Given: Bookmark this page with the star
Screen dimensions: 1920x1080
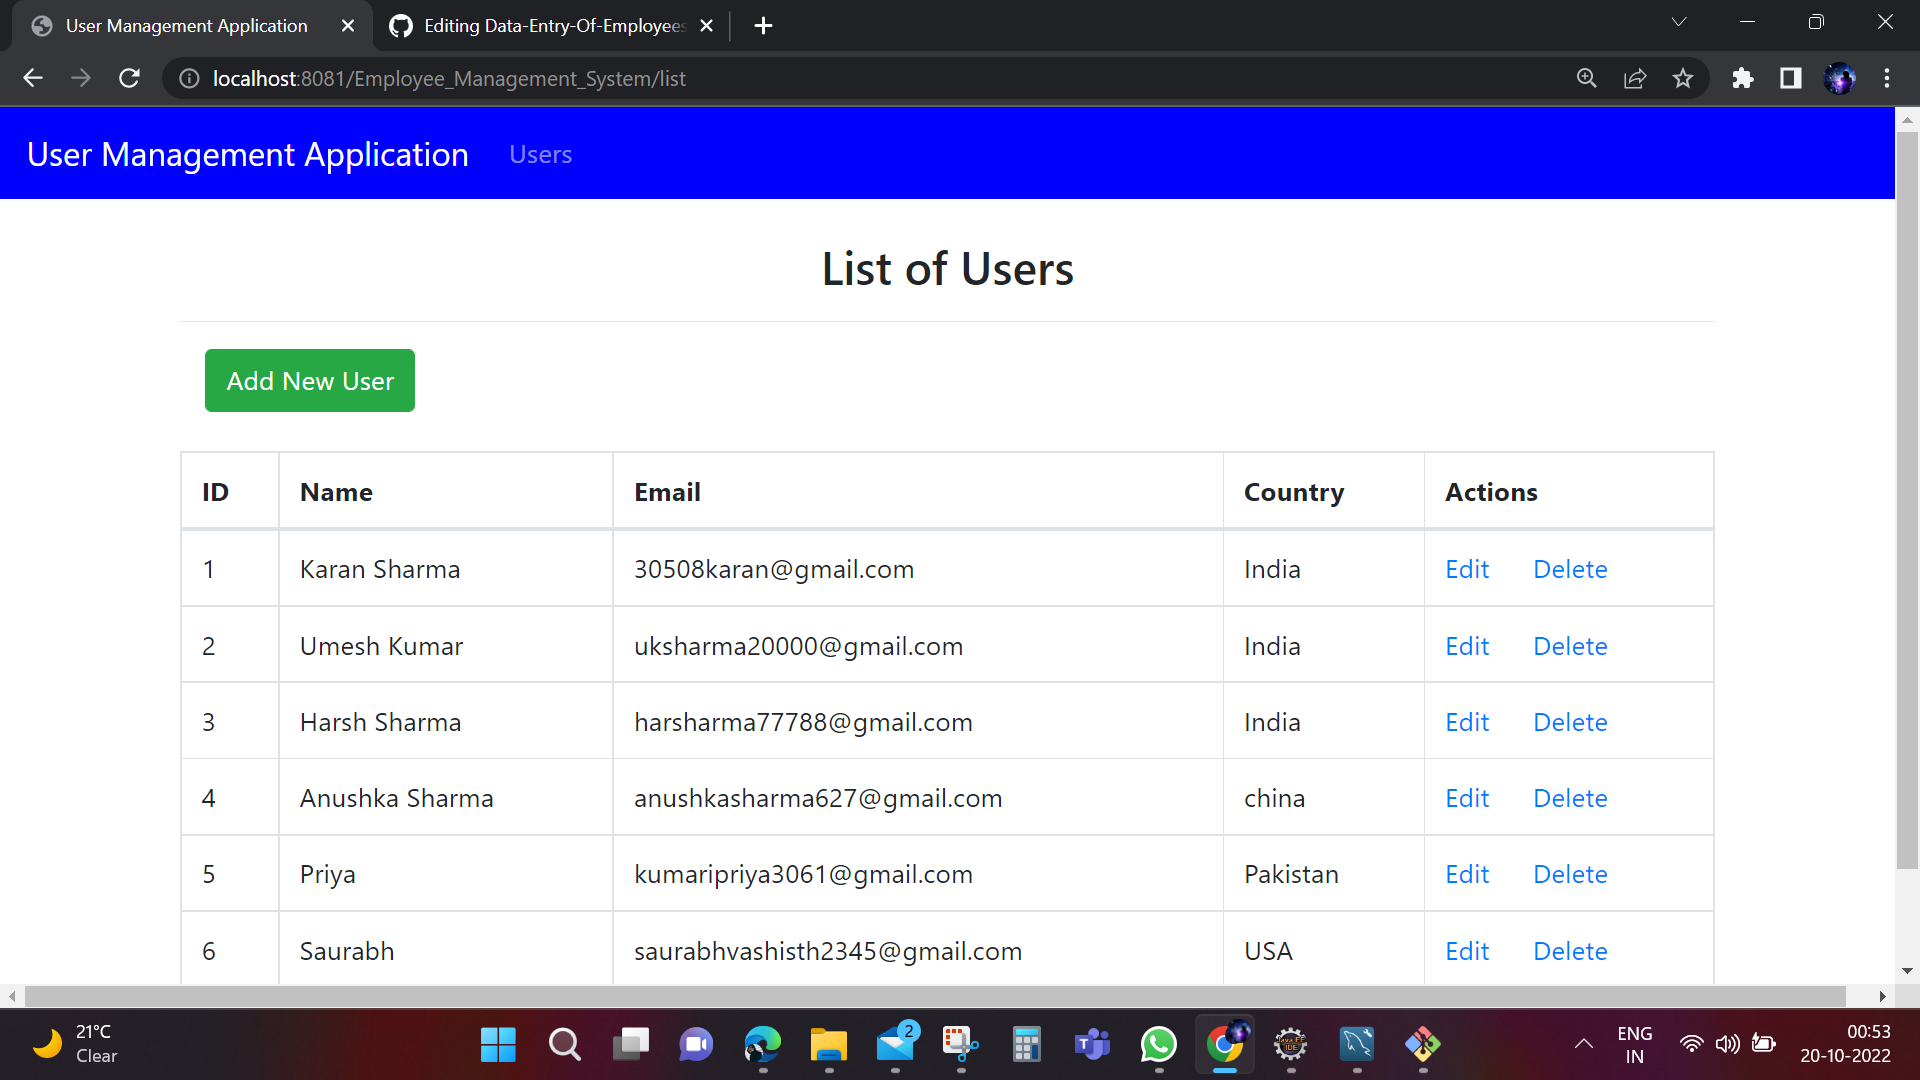Looking at the screenshot, I should coord(1683,78).
